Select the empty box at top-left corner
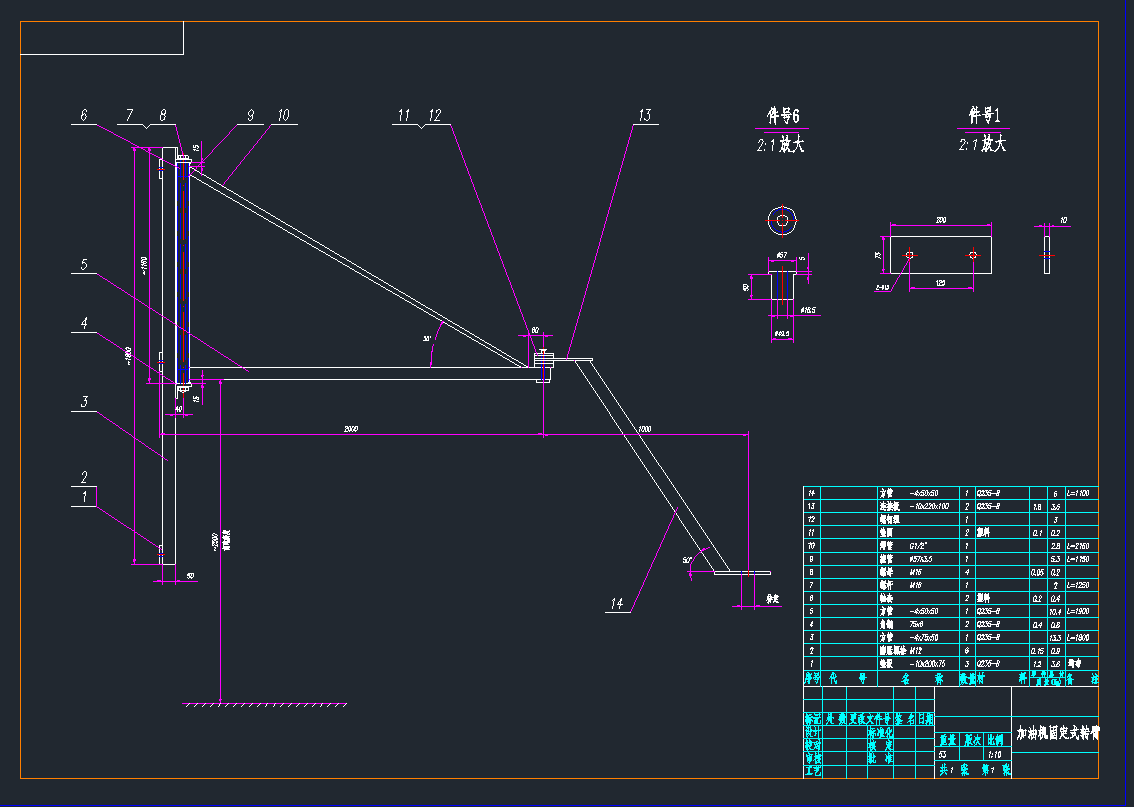This screenshot has height=807, width=1134. click(102, 38)
